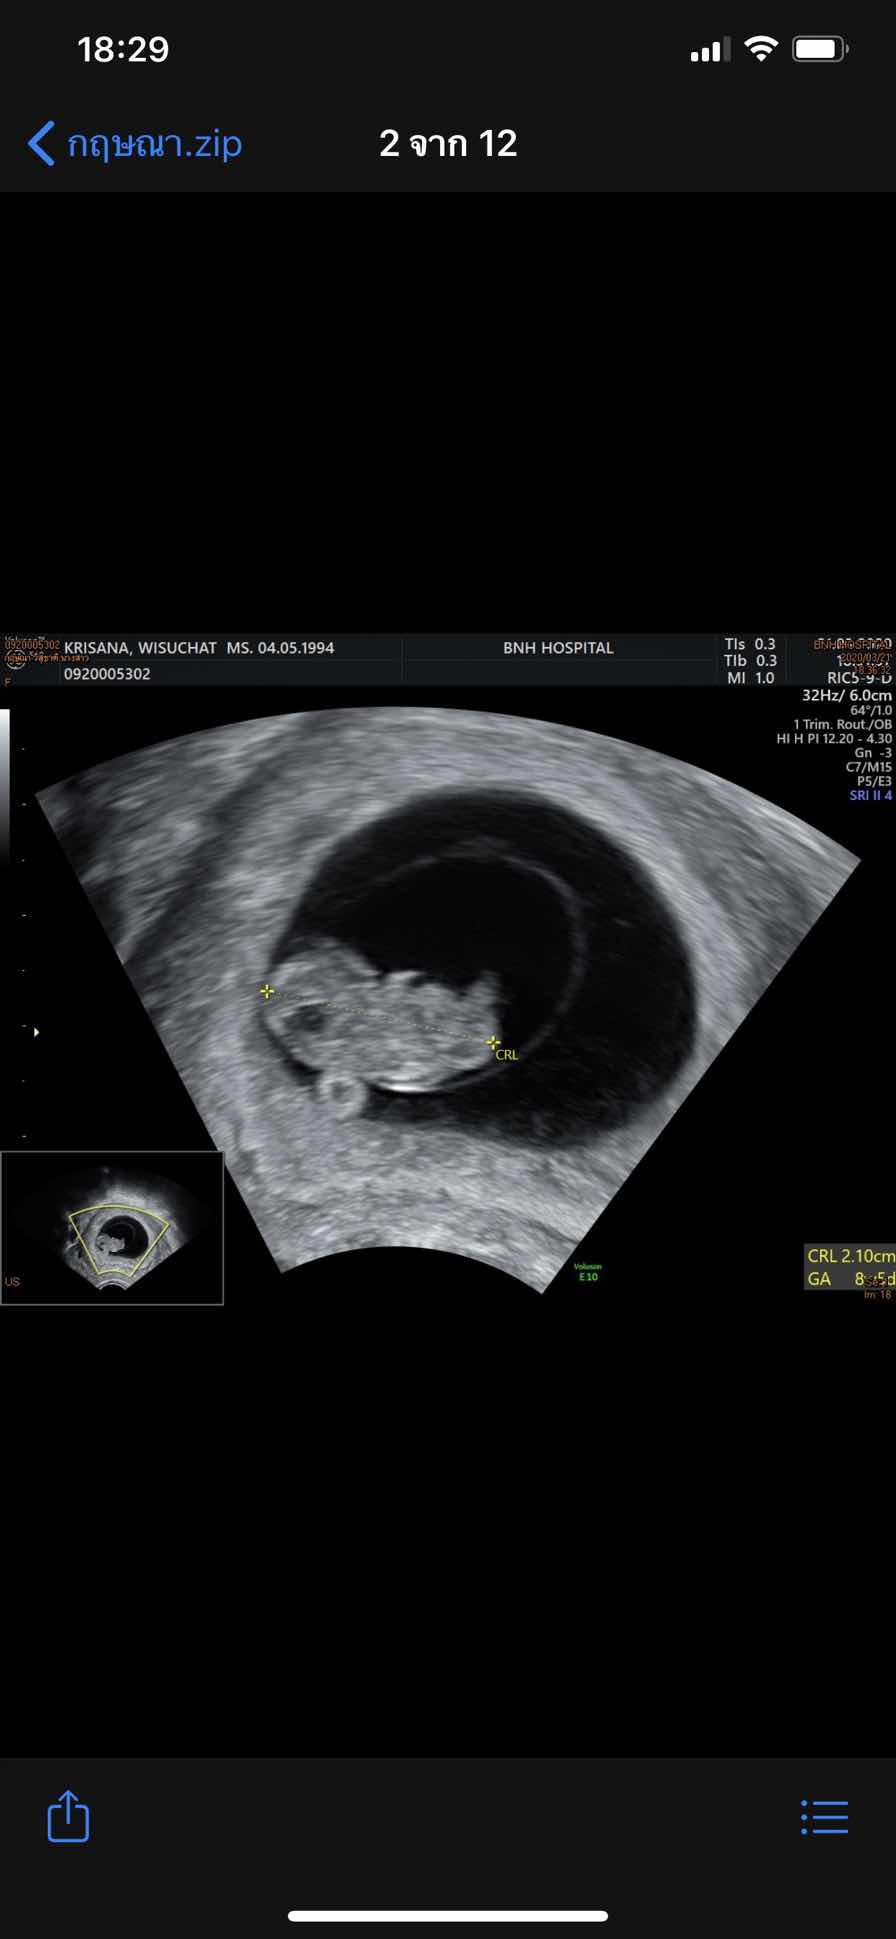The image size is (896, 1939).
Task: Tap the "2 จาก 12" page title
Action: pyautogui.click(x=448, y=144)
